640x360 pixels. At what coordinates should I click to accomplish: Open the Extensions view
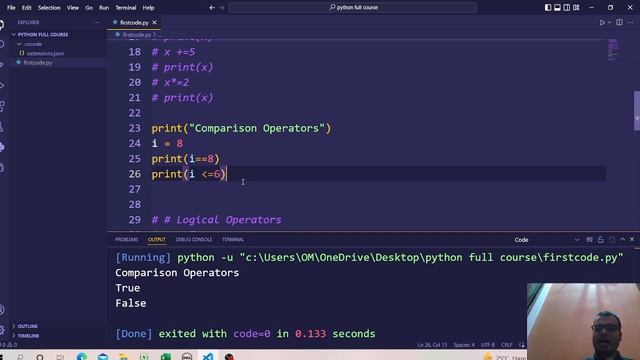2,106
